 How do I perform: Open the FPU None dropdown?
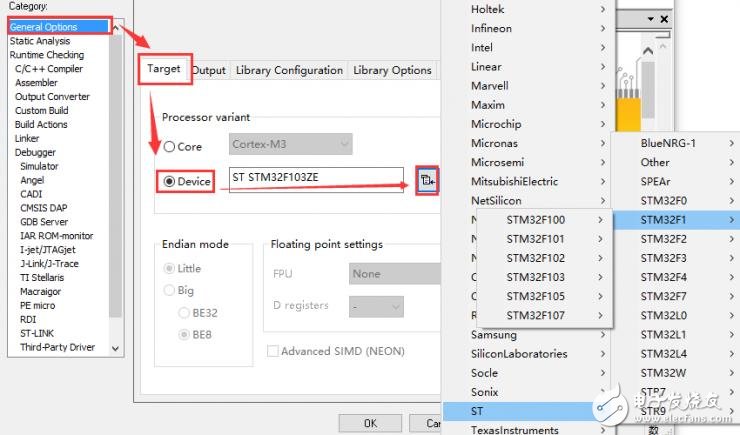tap(395, 274)
